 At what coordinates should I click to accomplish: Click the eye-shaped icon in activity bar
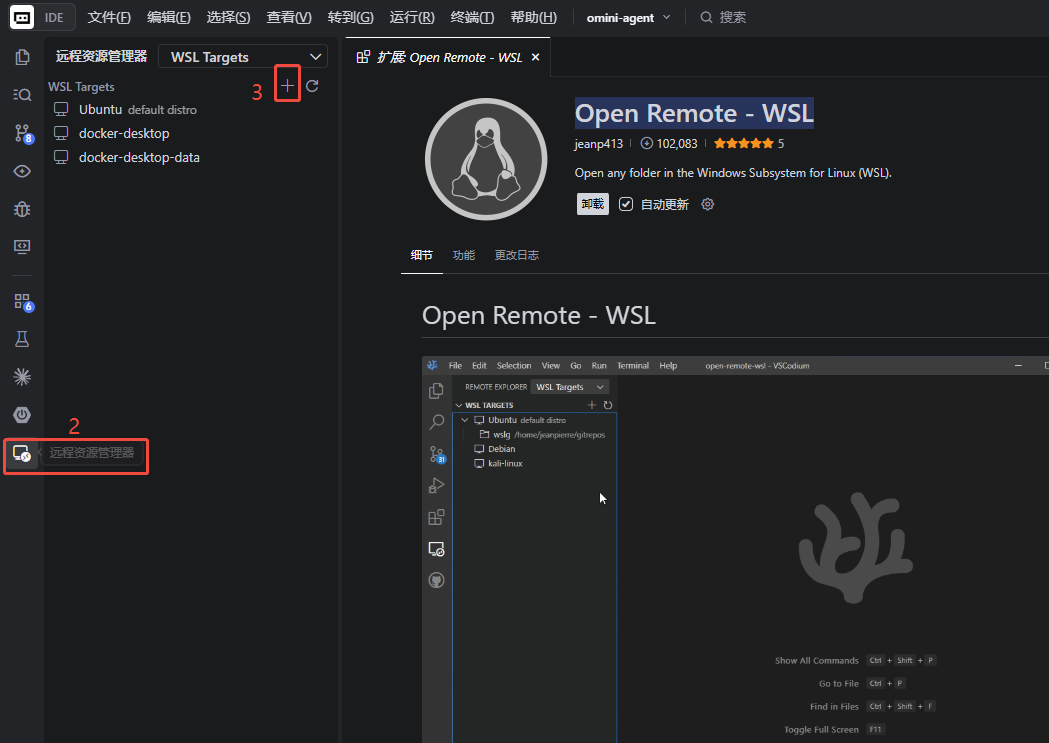22,171
